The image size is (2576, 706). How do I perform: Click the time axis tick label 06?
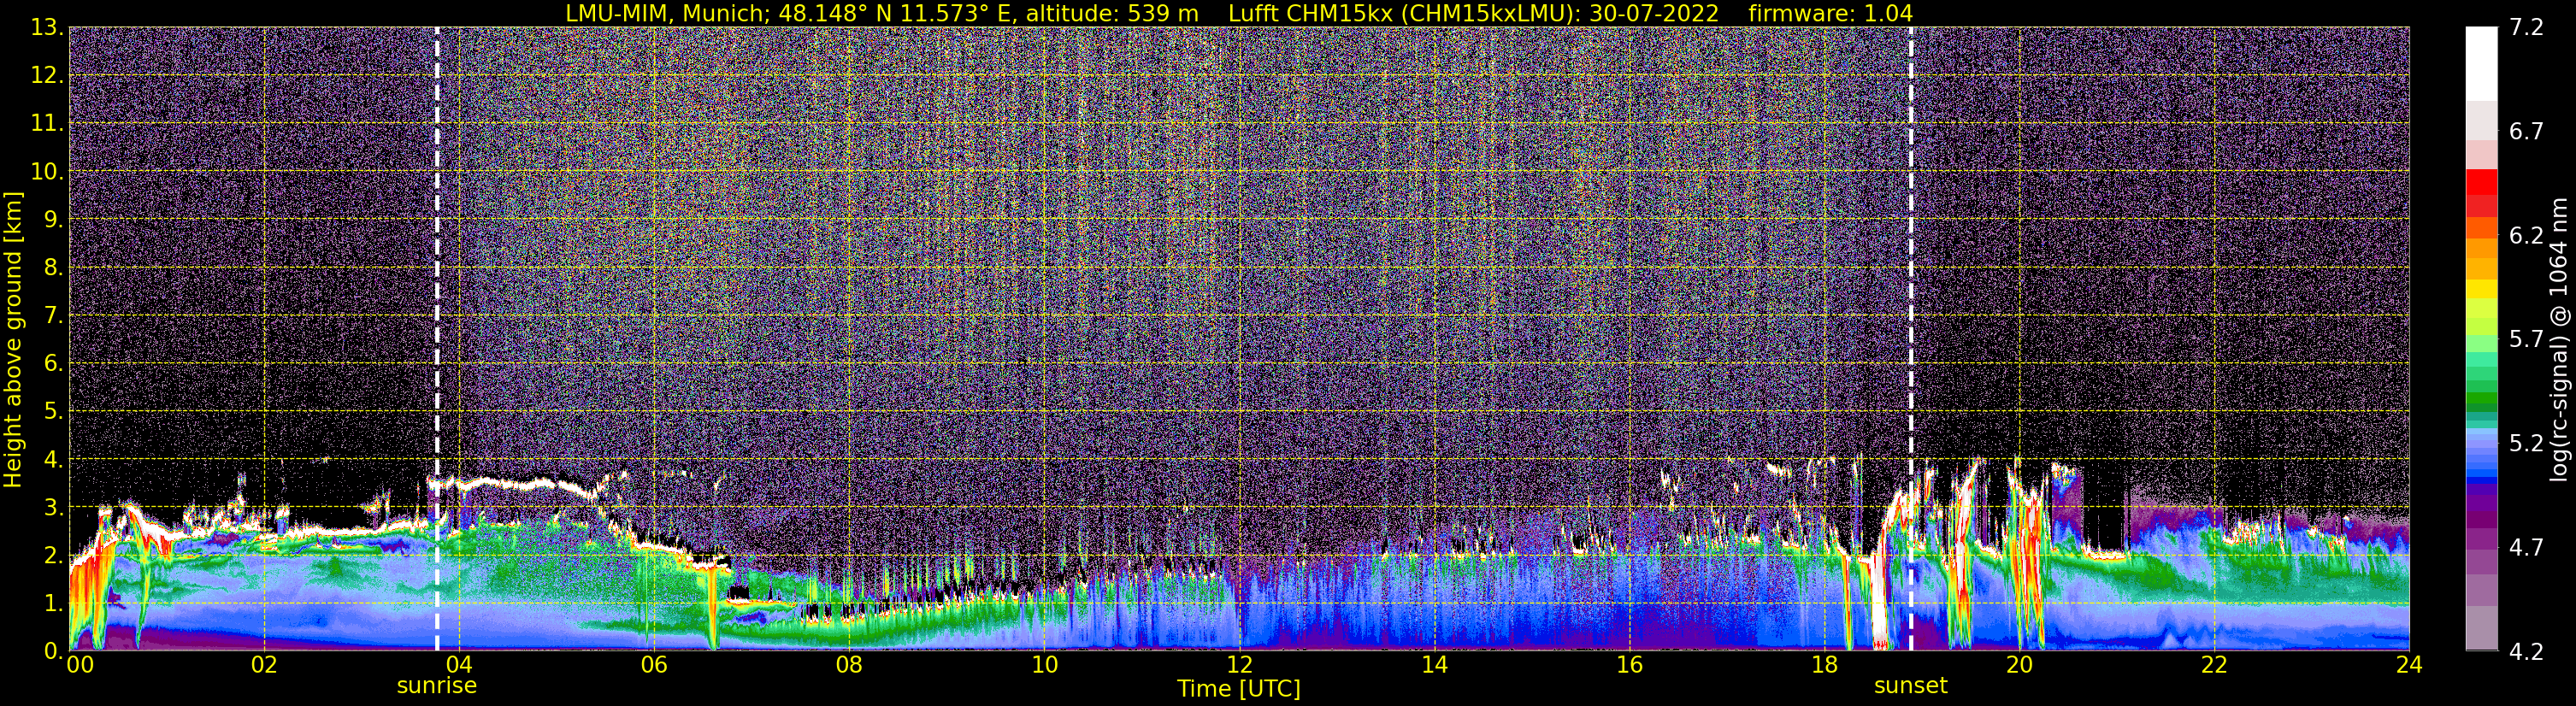(654, 666)
